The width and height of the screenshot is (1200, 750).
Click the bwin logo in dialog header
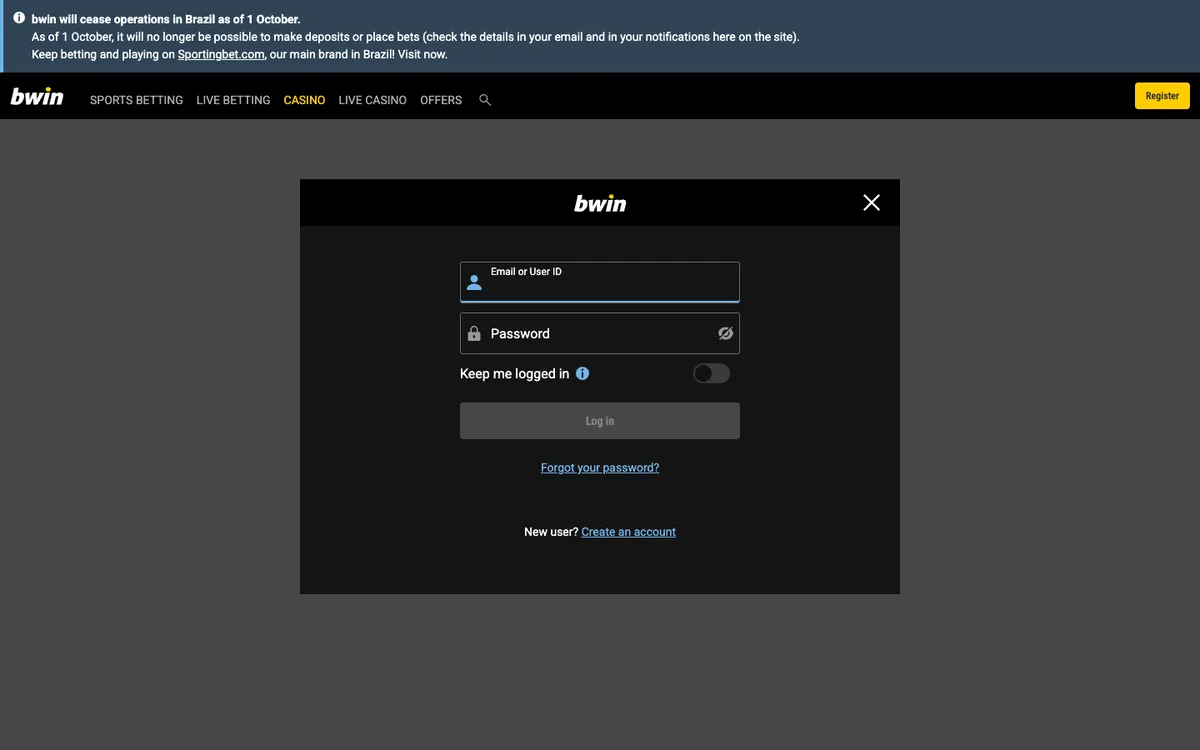click(x=600, y=203)
